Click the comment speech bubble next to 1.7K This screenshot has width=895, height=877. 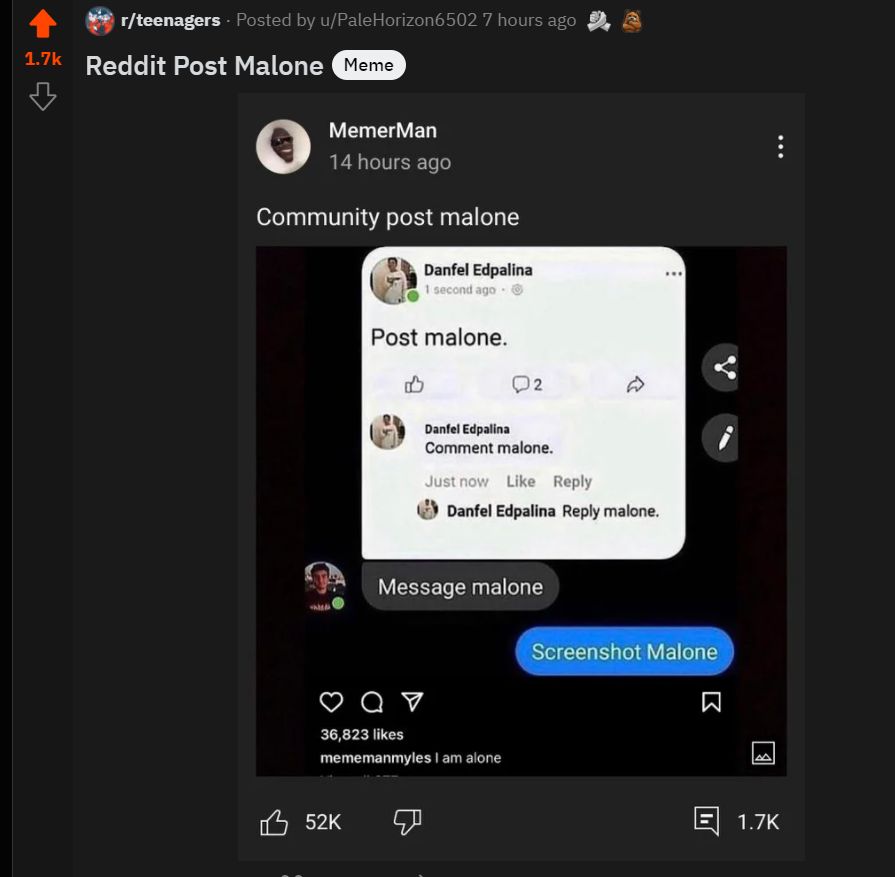[x=708, y=821]
